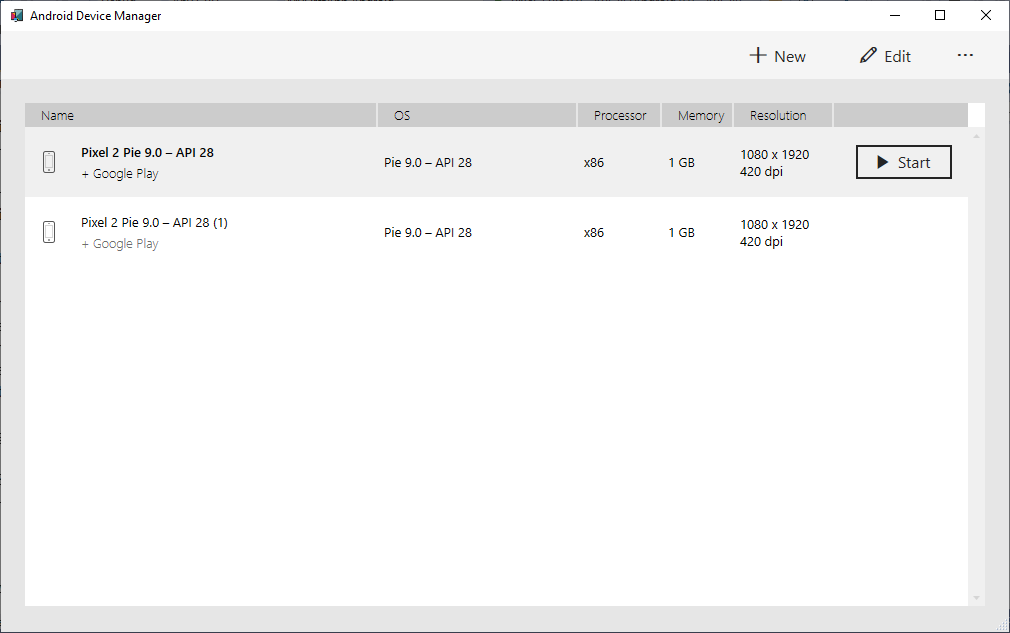Click phone icon of Pixel 2 API 28 row
Viewport: 1010px width, 633px height.
[49, 162]
